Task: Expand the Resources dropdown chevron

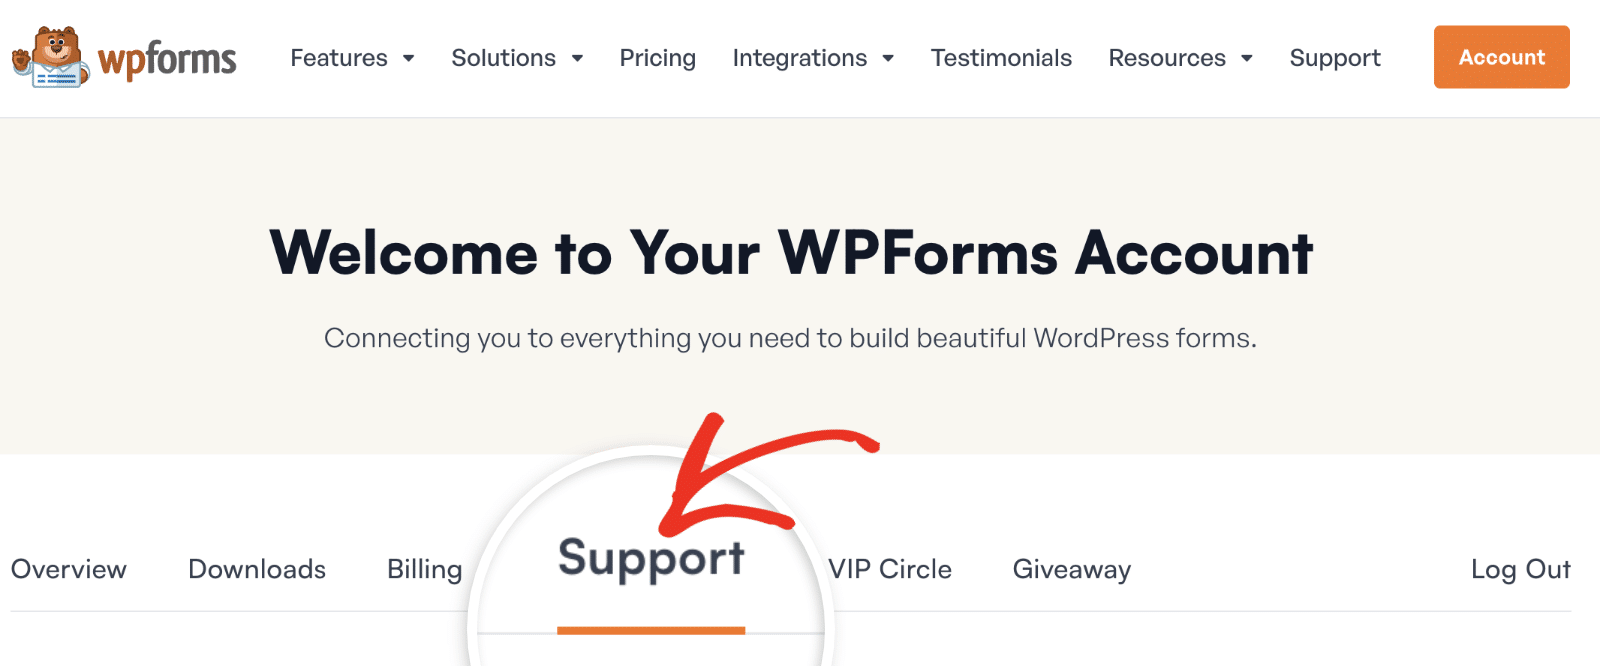Action: (1246, 58)
